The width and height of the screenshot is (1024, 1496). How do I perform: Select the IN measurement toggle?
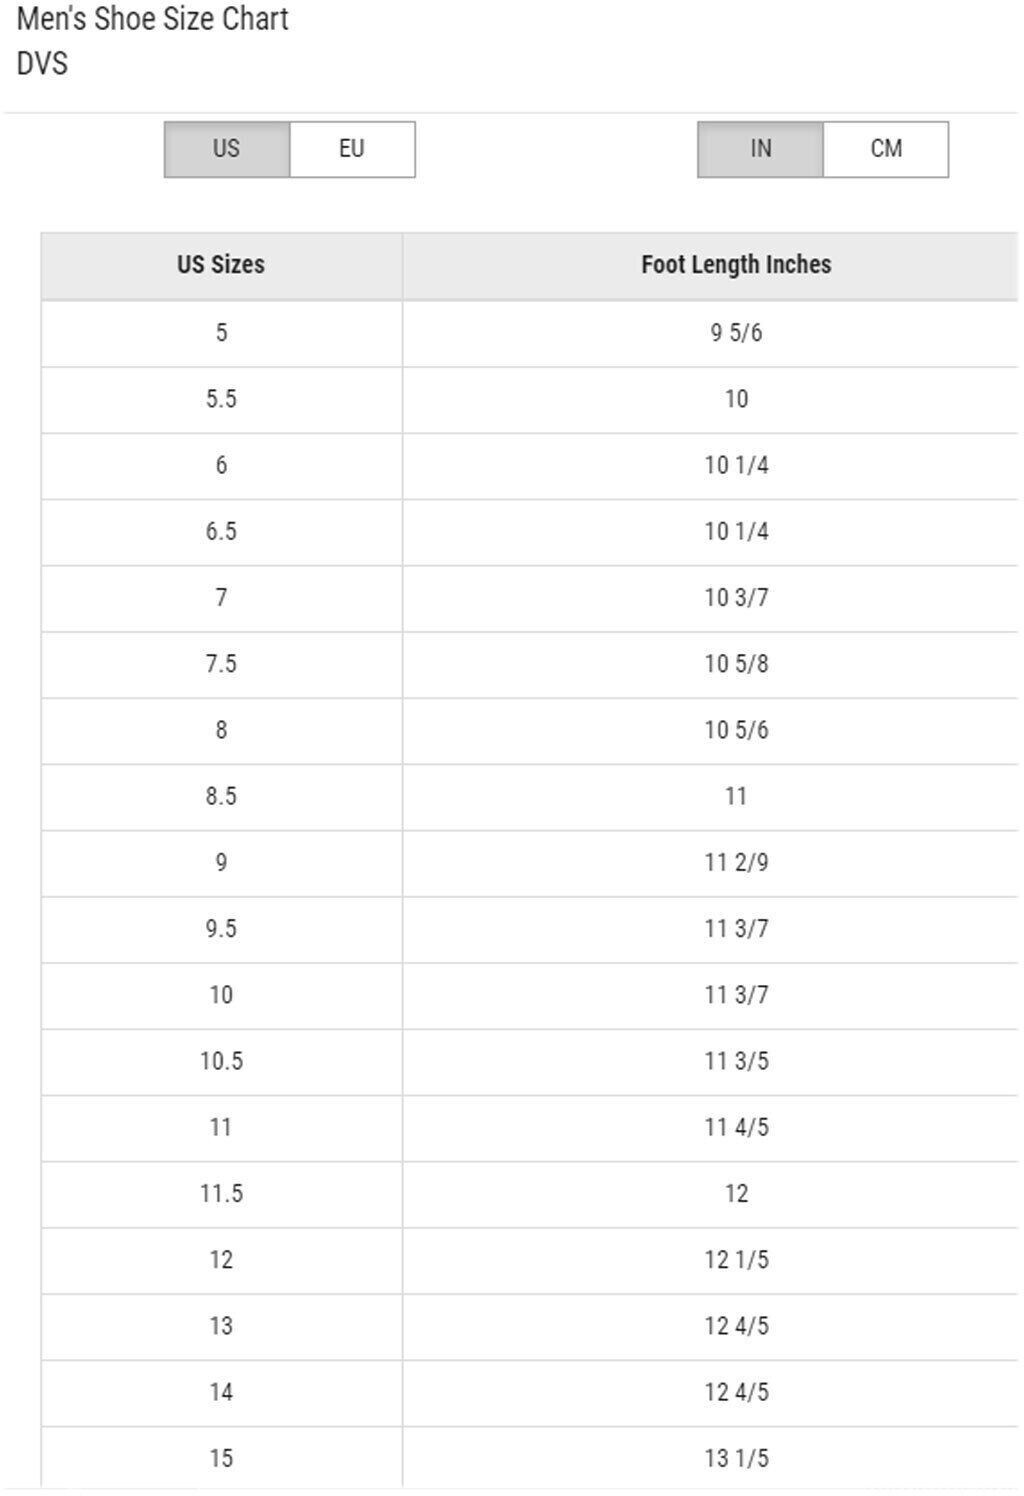[x=760, y=149]
